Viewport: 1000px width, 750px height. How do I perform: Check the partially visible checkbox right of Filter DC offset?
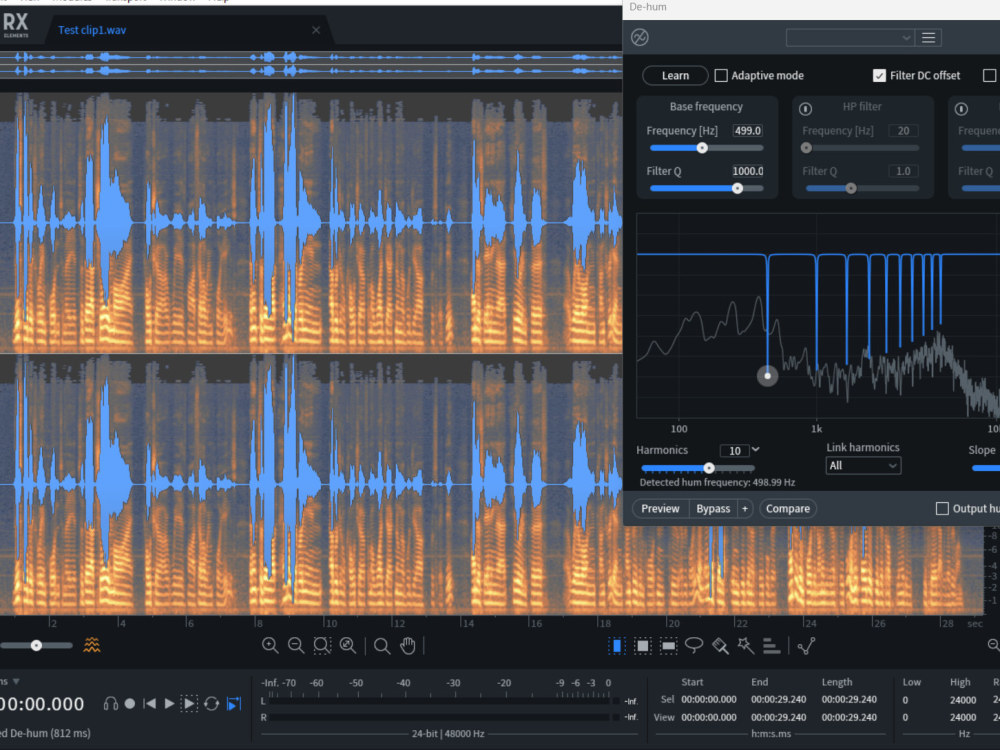(x=989, y=76)
